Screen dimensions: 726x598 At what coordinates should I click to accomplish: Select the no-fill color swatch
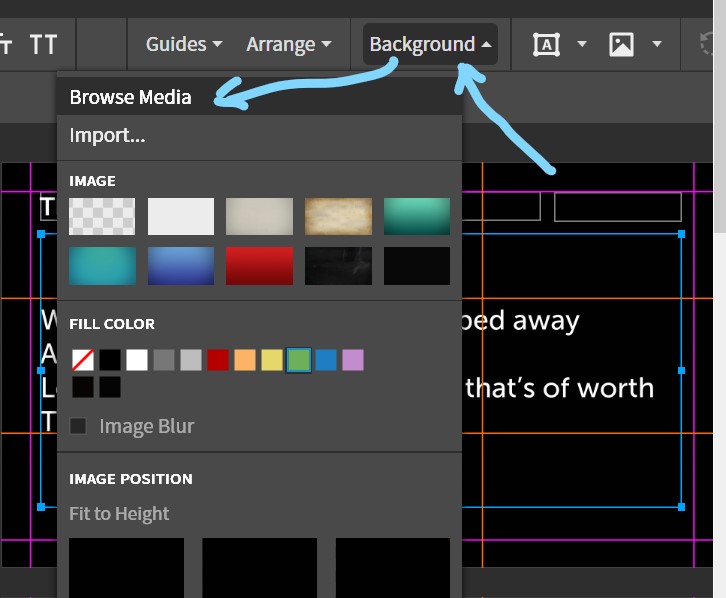(83, 360)
